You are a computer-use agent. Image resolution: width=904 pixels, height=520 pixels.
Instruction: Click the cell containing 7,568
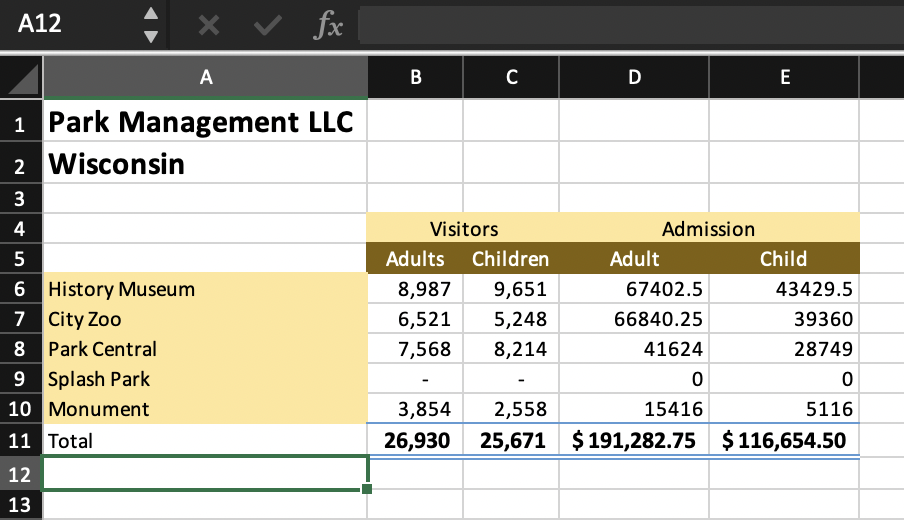(415, 349)
